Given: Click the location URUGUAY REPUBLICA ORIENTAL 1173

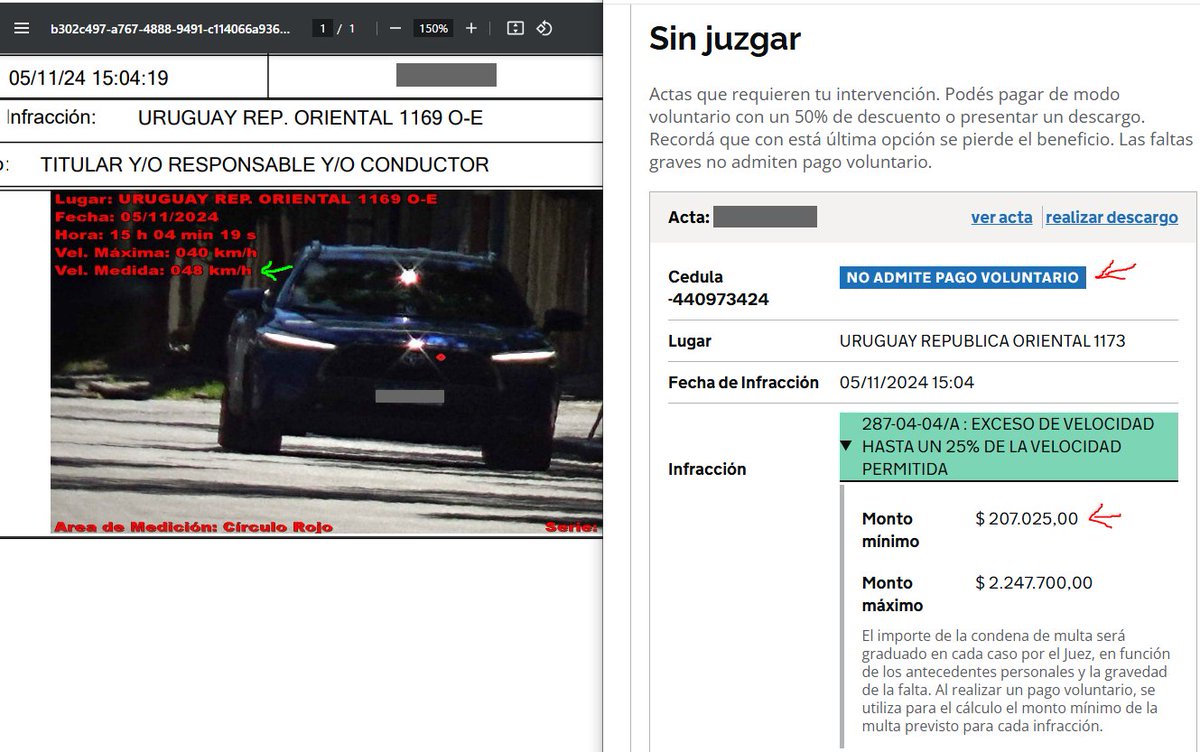Looking at the screenshot, I should (982, 341).
